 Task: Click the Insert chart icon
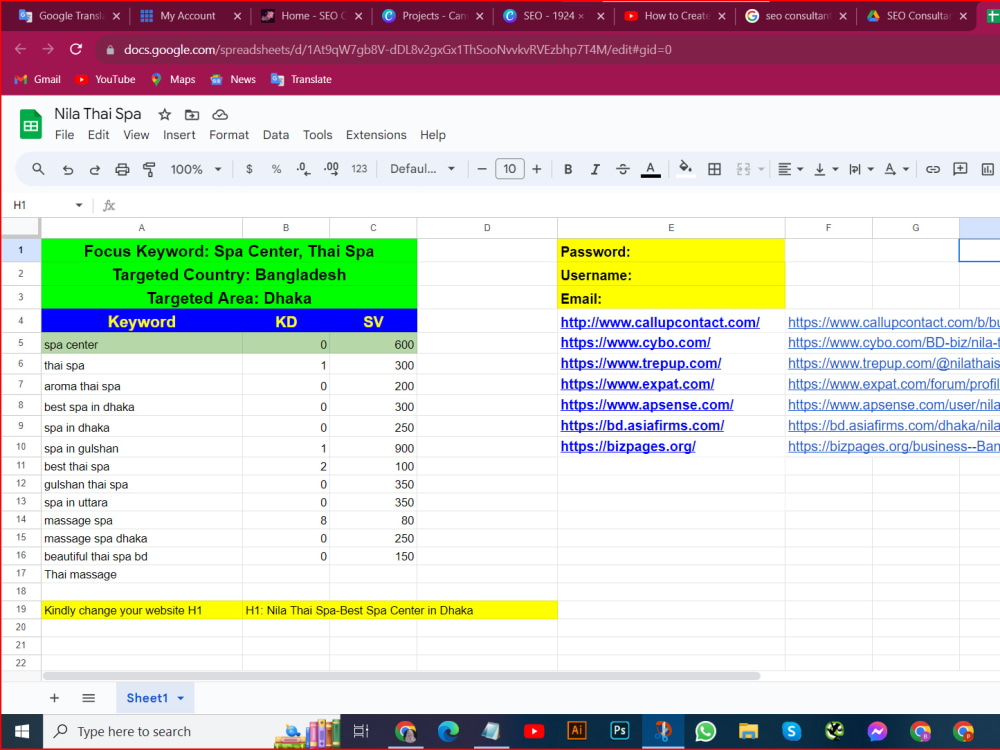pyautogui.click(x=987, y=169)
